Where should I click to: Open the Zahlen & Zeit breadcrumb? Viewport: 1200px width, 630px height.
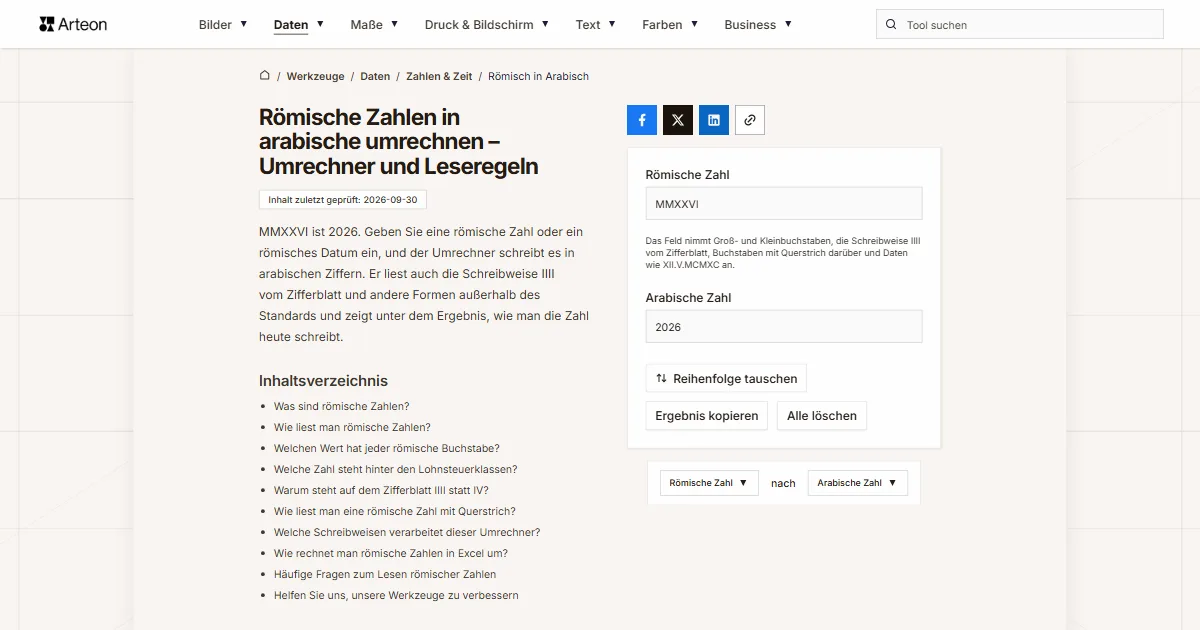coord(439,76)
